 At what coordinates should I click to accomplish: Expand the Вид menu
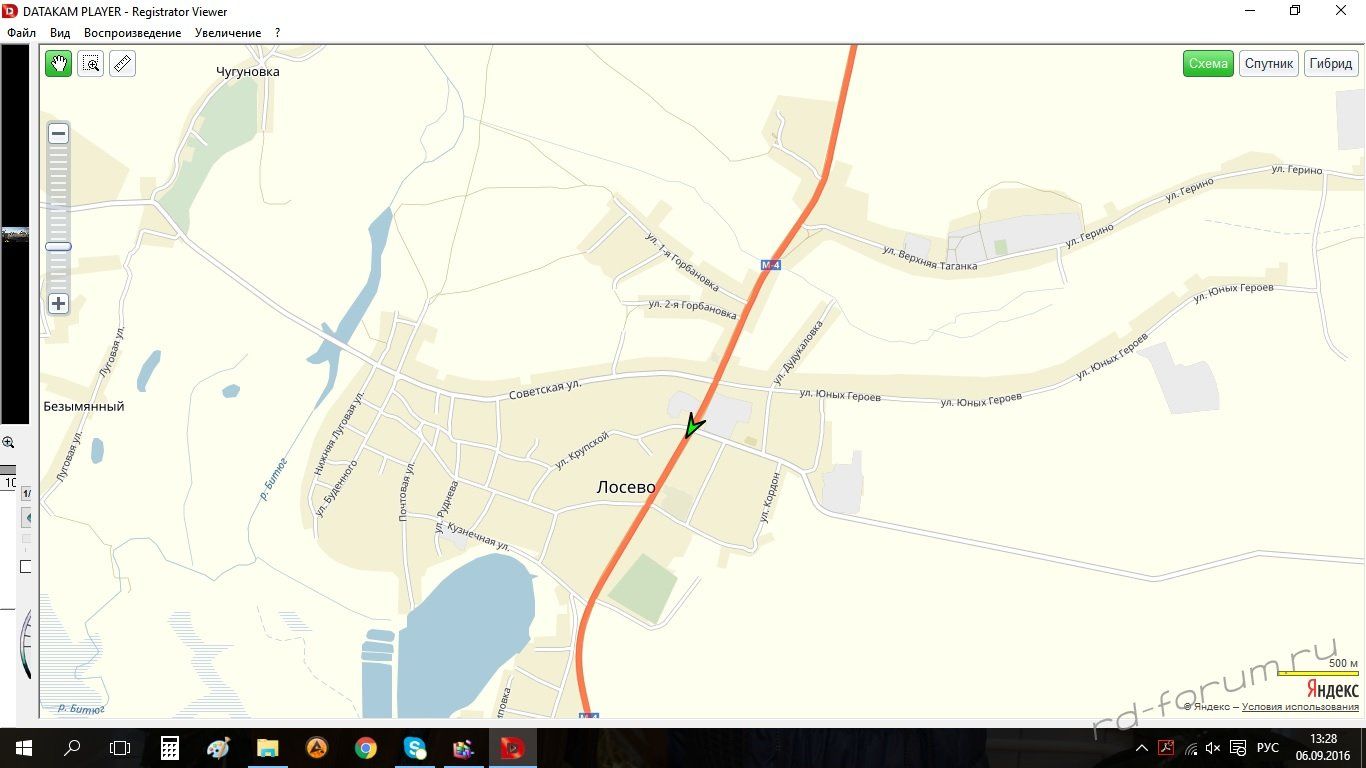pyautogui.click(x=60, y=33)
